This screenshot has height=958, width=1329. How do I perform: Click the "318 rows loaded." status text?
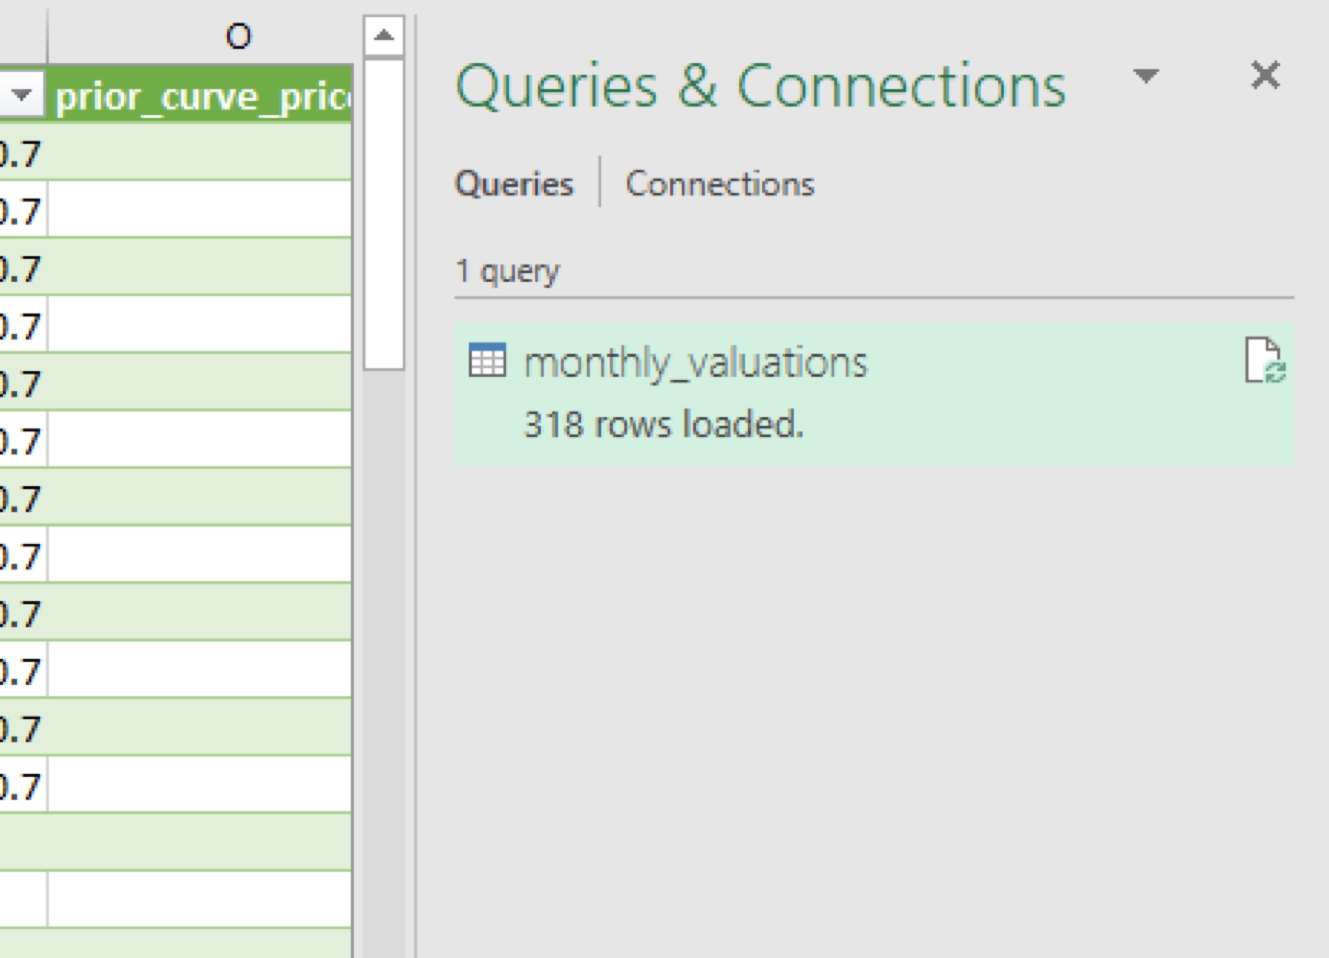tap(663, 425)
